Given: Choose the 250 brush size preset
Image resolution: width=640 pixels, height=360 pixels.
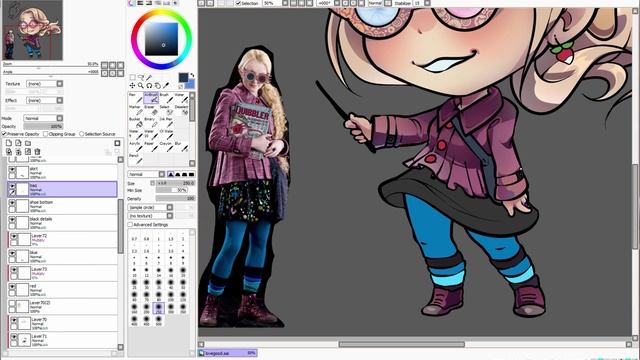Looking at the screenshot, I should [159, 308].
